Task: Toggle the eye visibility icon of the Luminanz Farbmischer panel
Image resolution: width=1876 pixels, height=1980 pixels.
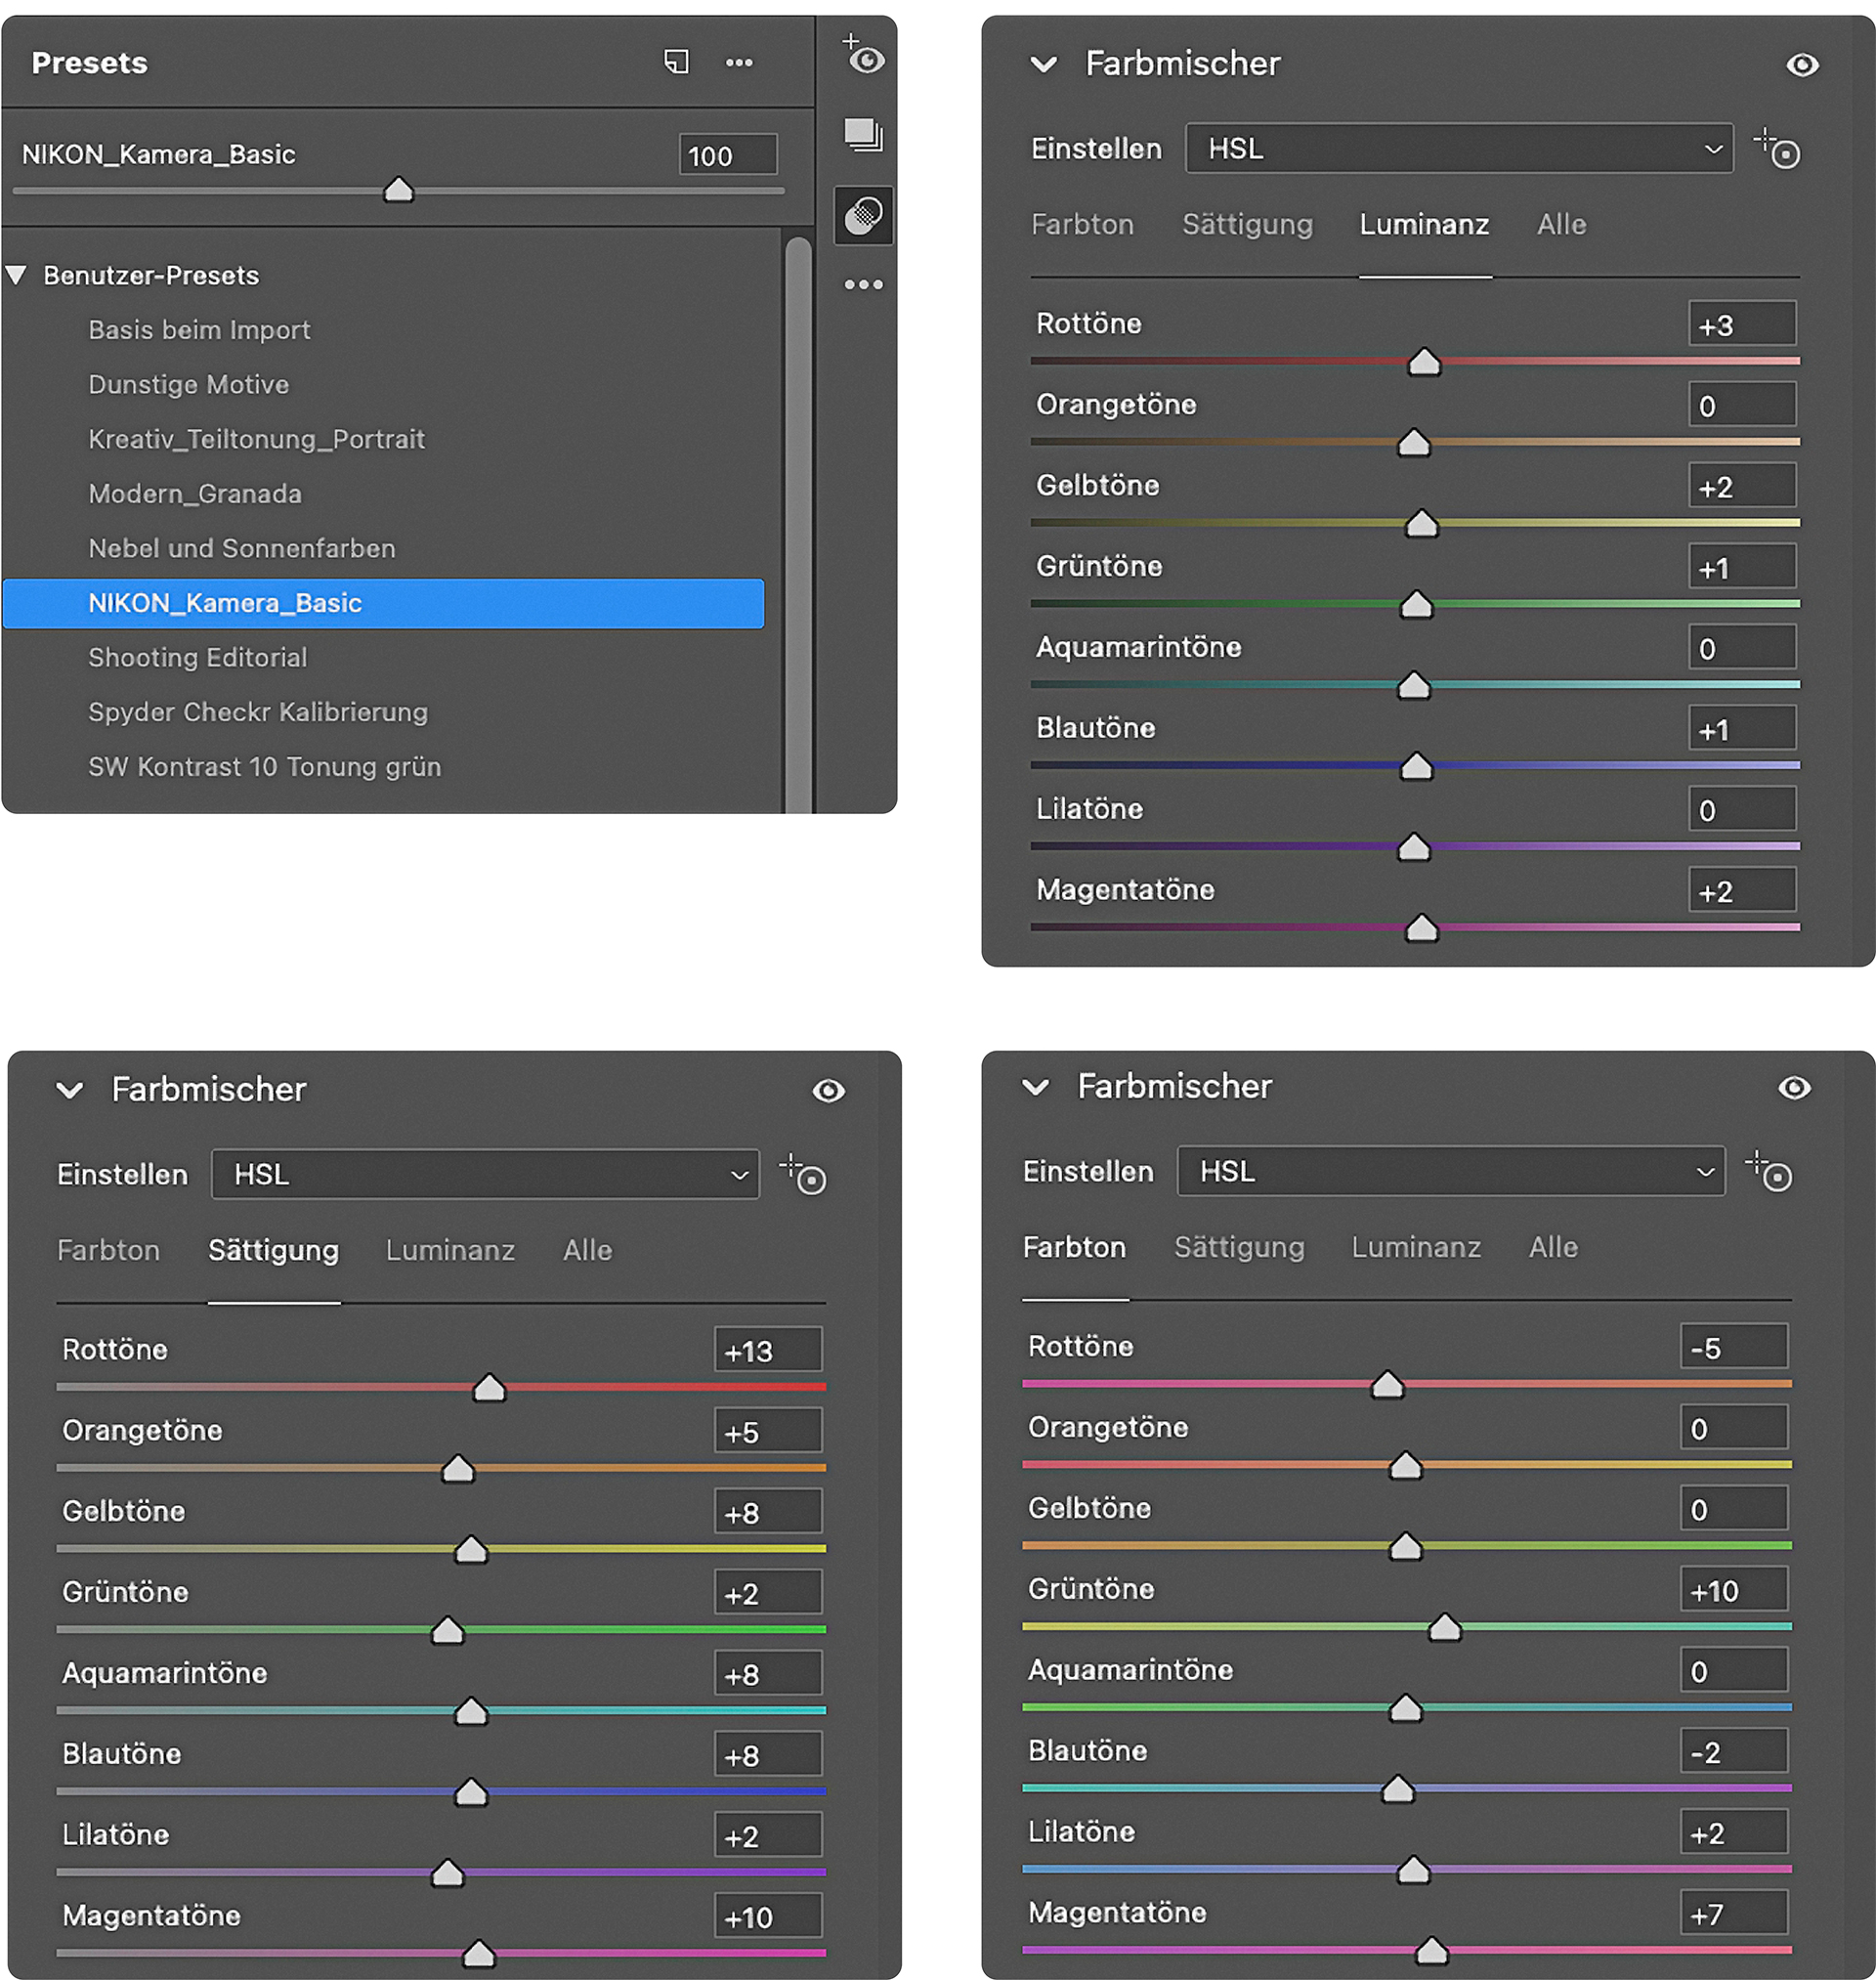Action: coord(1802,65)
